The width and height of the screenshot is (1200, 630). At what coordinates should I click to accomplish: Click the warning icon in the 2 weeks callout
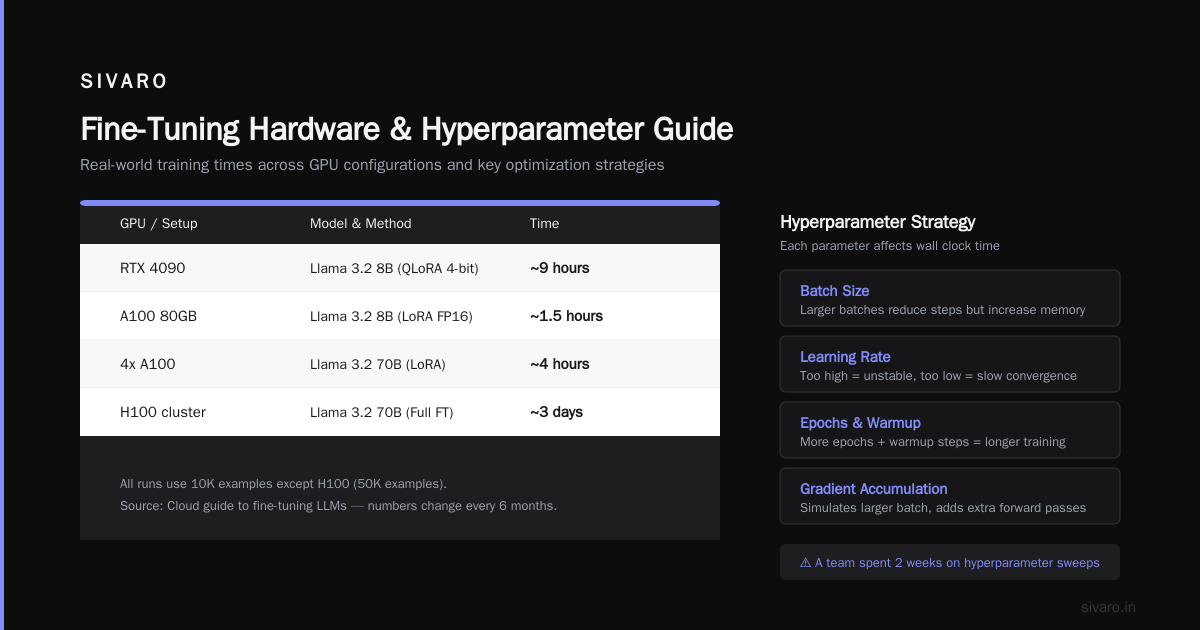[806, 563]
